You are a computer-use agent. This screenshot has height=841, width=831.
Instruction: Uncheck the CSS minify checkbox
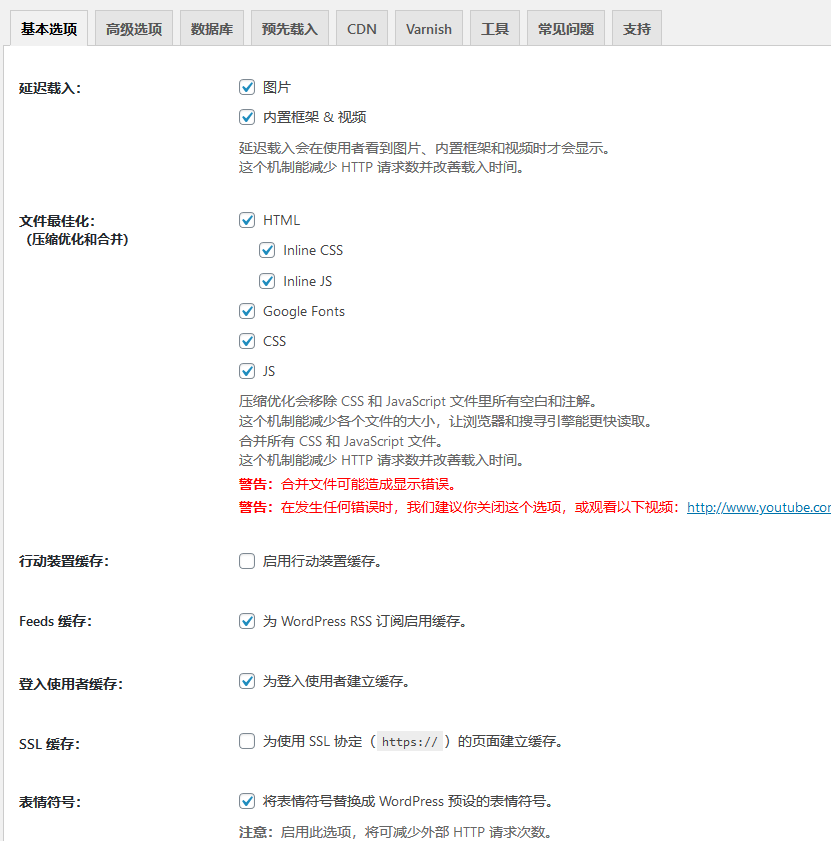tap(247, 341)
